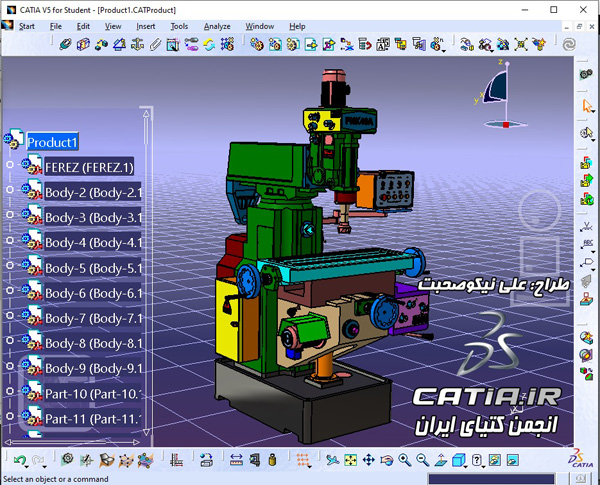
Task: Click the Change Constraint icon with circular arrows
Action: tap(209, 44)
